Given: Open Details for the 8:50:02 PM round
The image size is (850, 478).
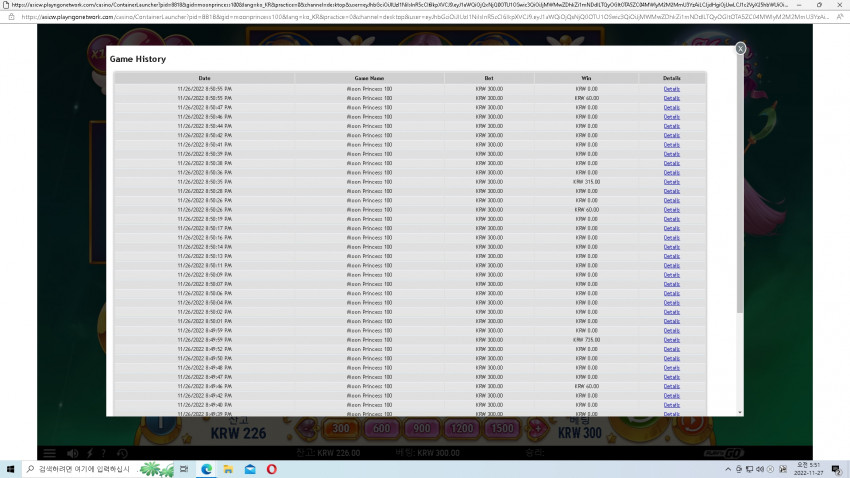Looking at the screenshot, I should click(x=671, y=312).
